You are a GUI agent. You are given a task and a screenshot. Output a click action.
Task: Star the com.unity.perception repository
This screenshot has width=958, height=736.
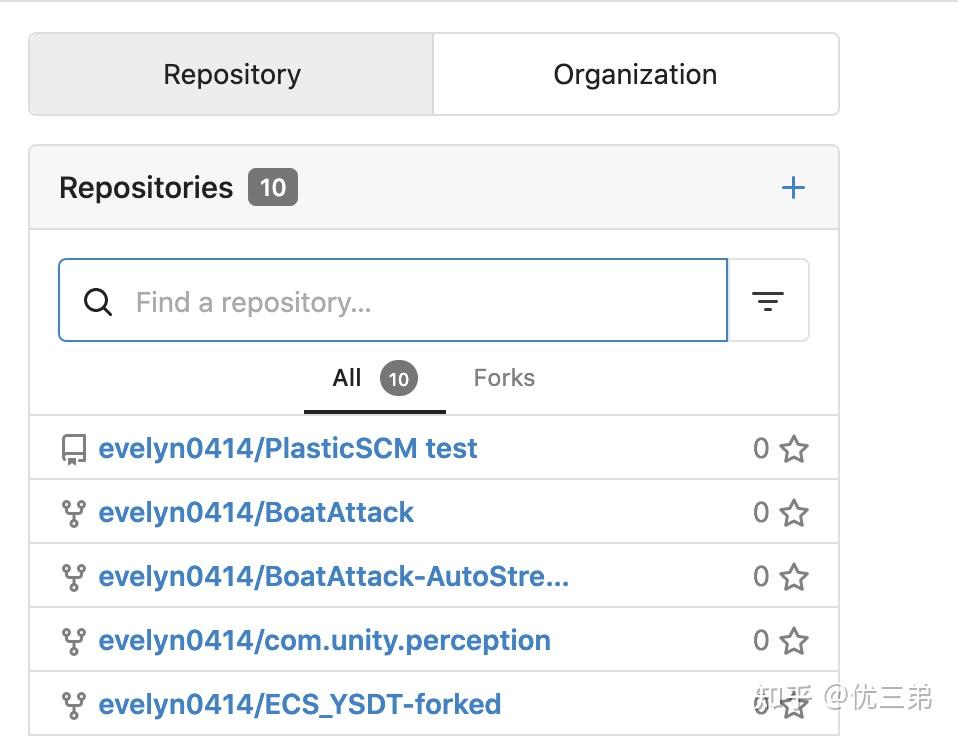794,641
